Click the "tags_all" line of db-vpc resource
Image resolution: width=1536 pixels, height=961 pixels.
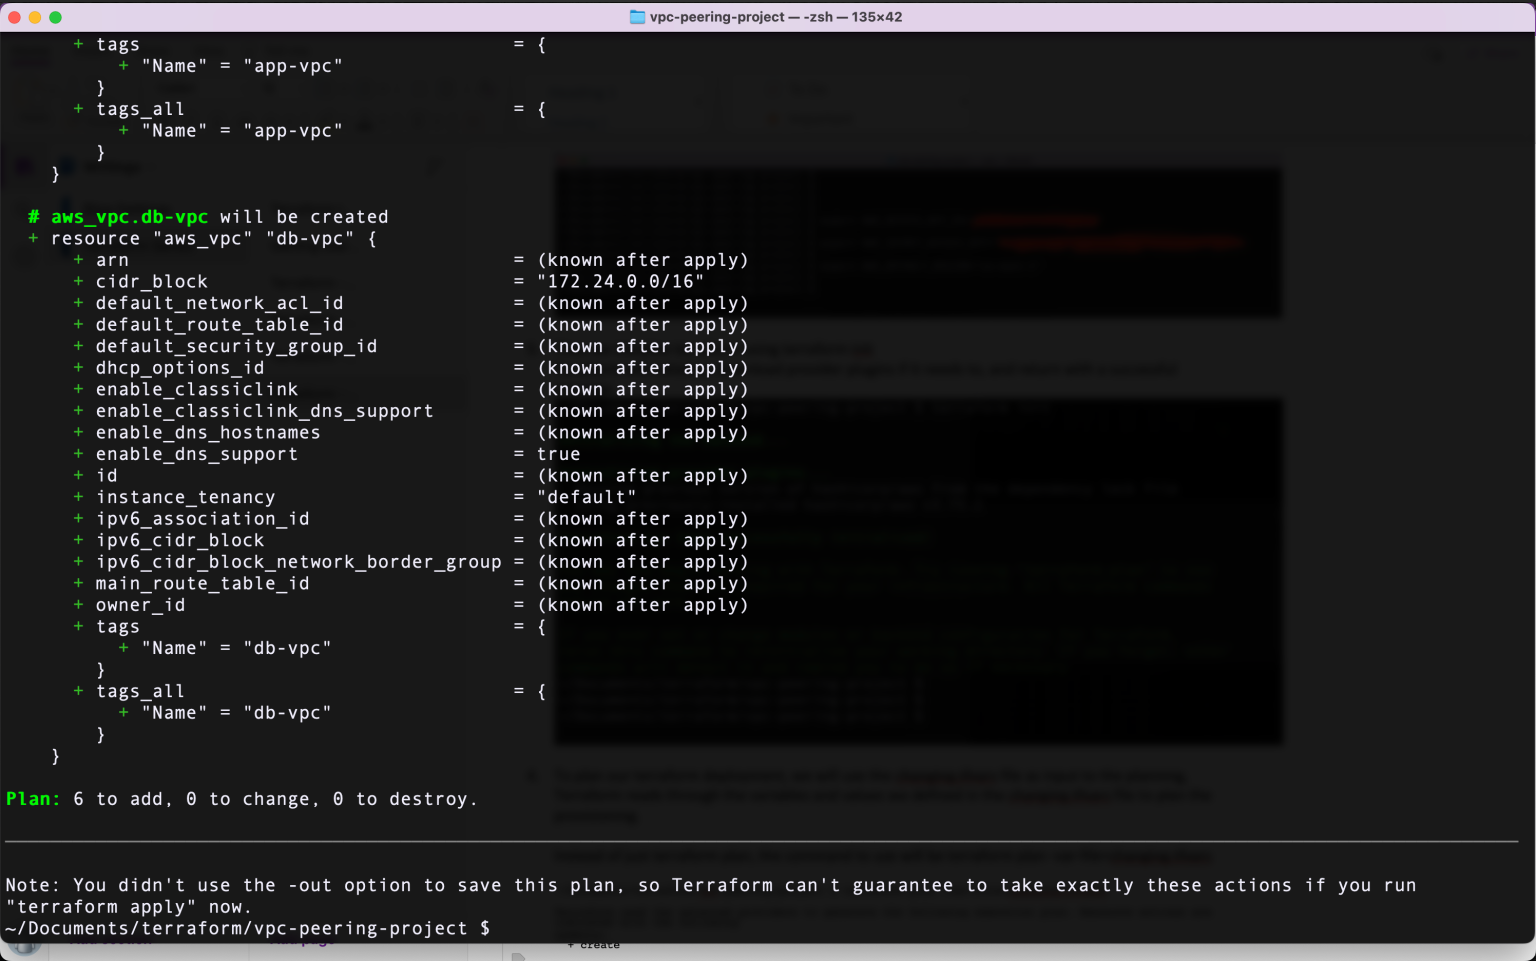click(140, 692)
